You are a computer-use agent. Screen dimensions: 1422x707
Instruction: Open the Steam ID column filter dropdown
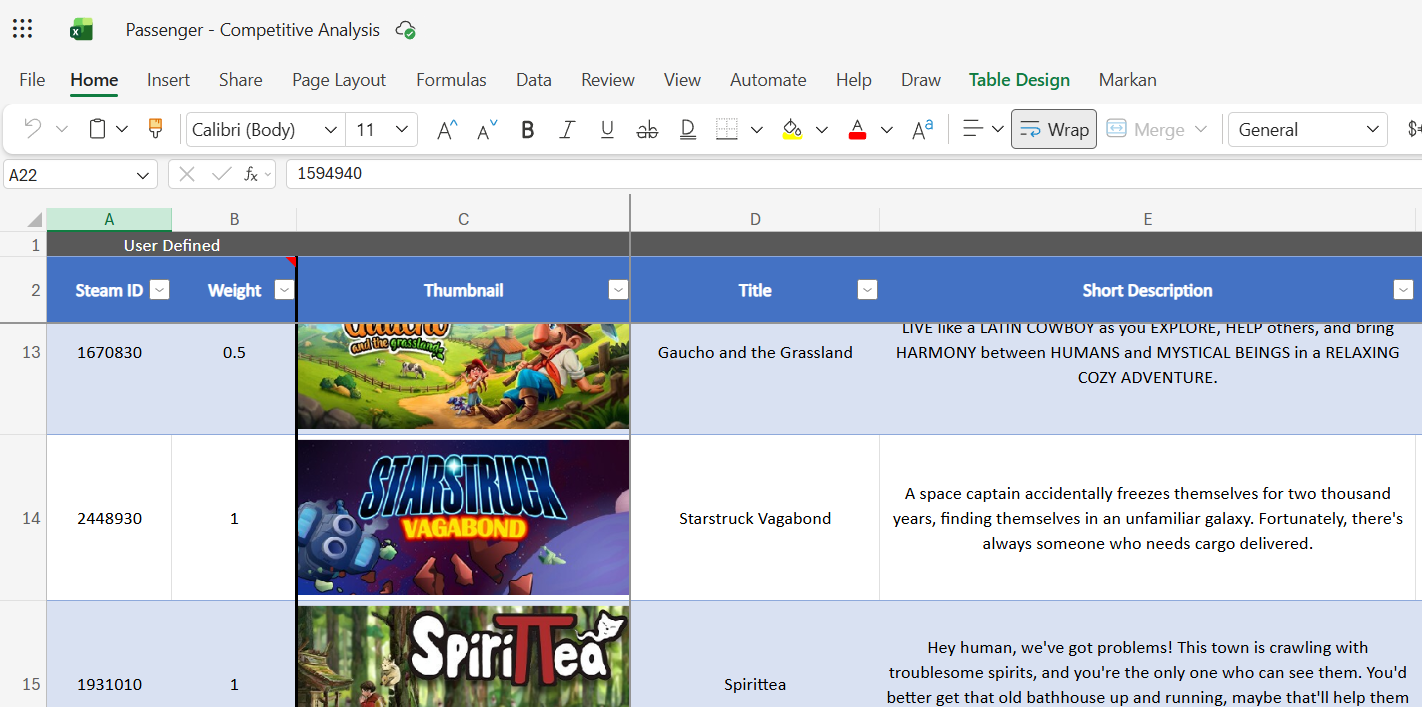pos(159,290)
